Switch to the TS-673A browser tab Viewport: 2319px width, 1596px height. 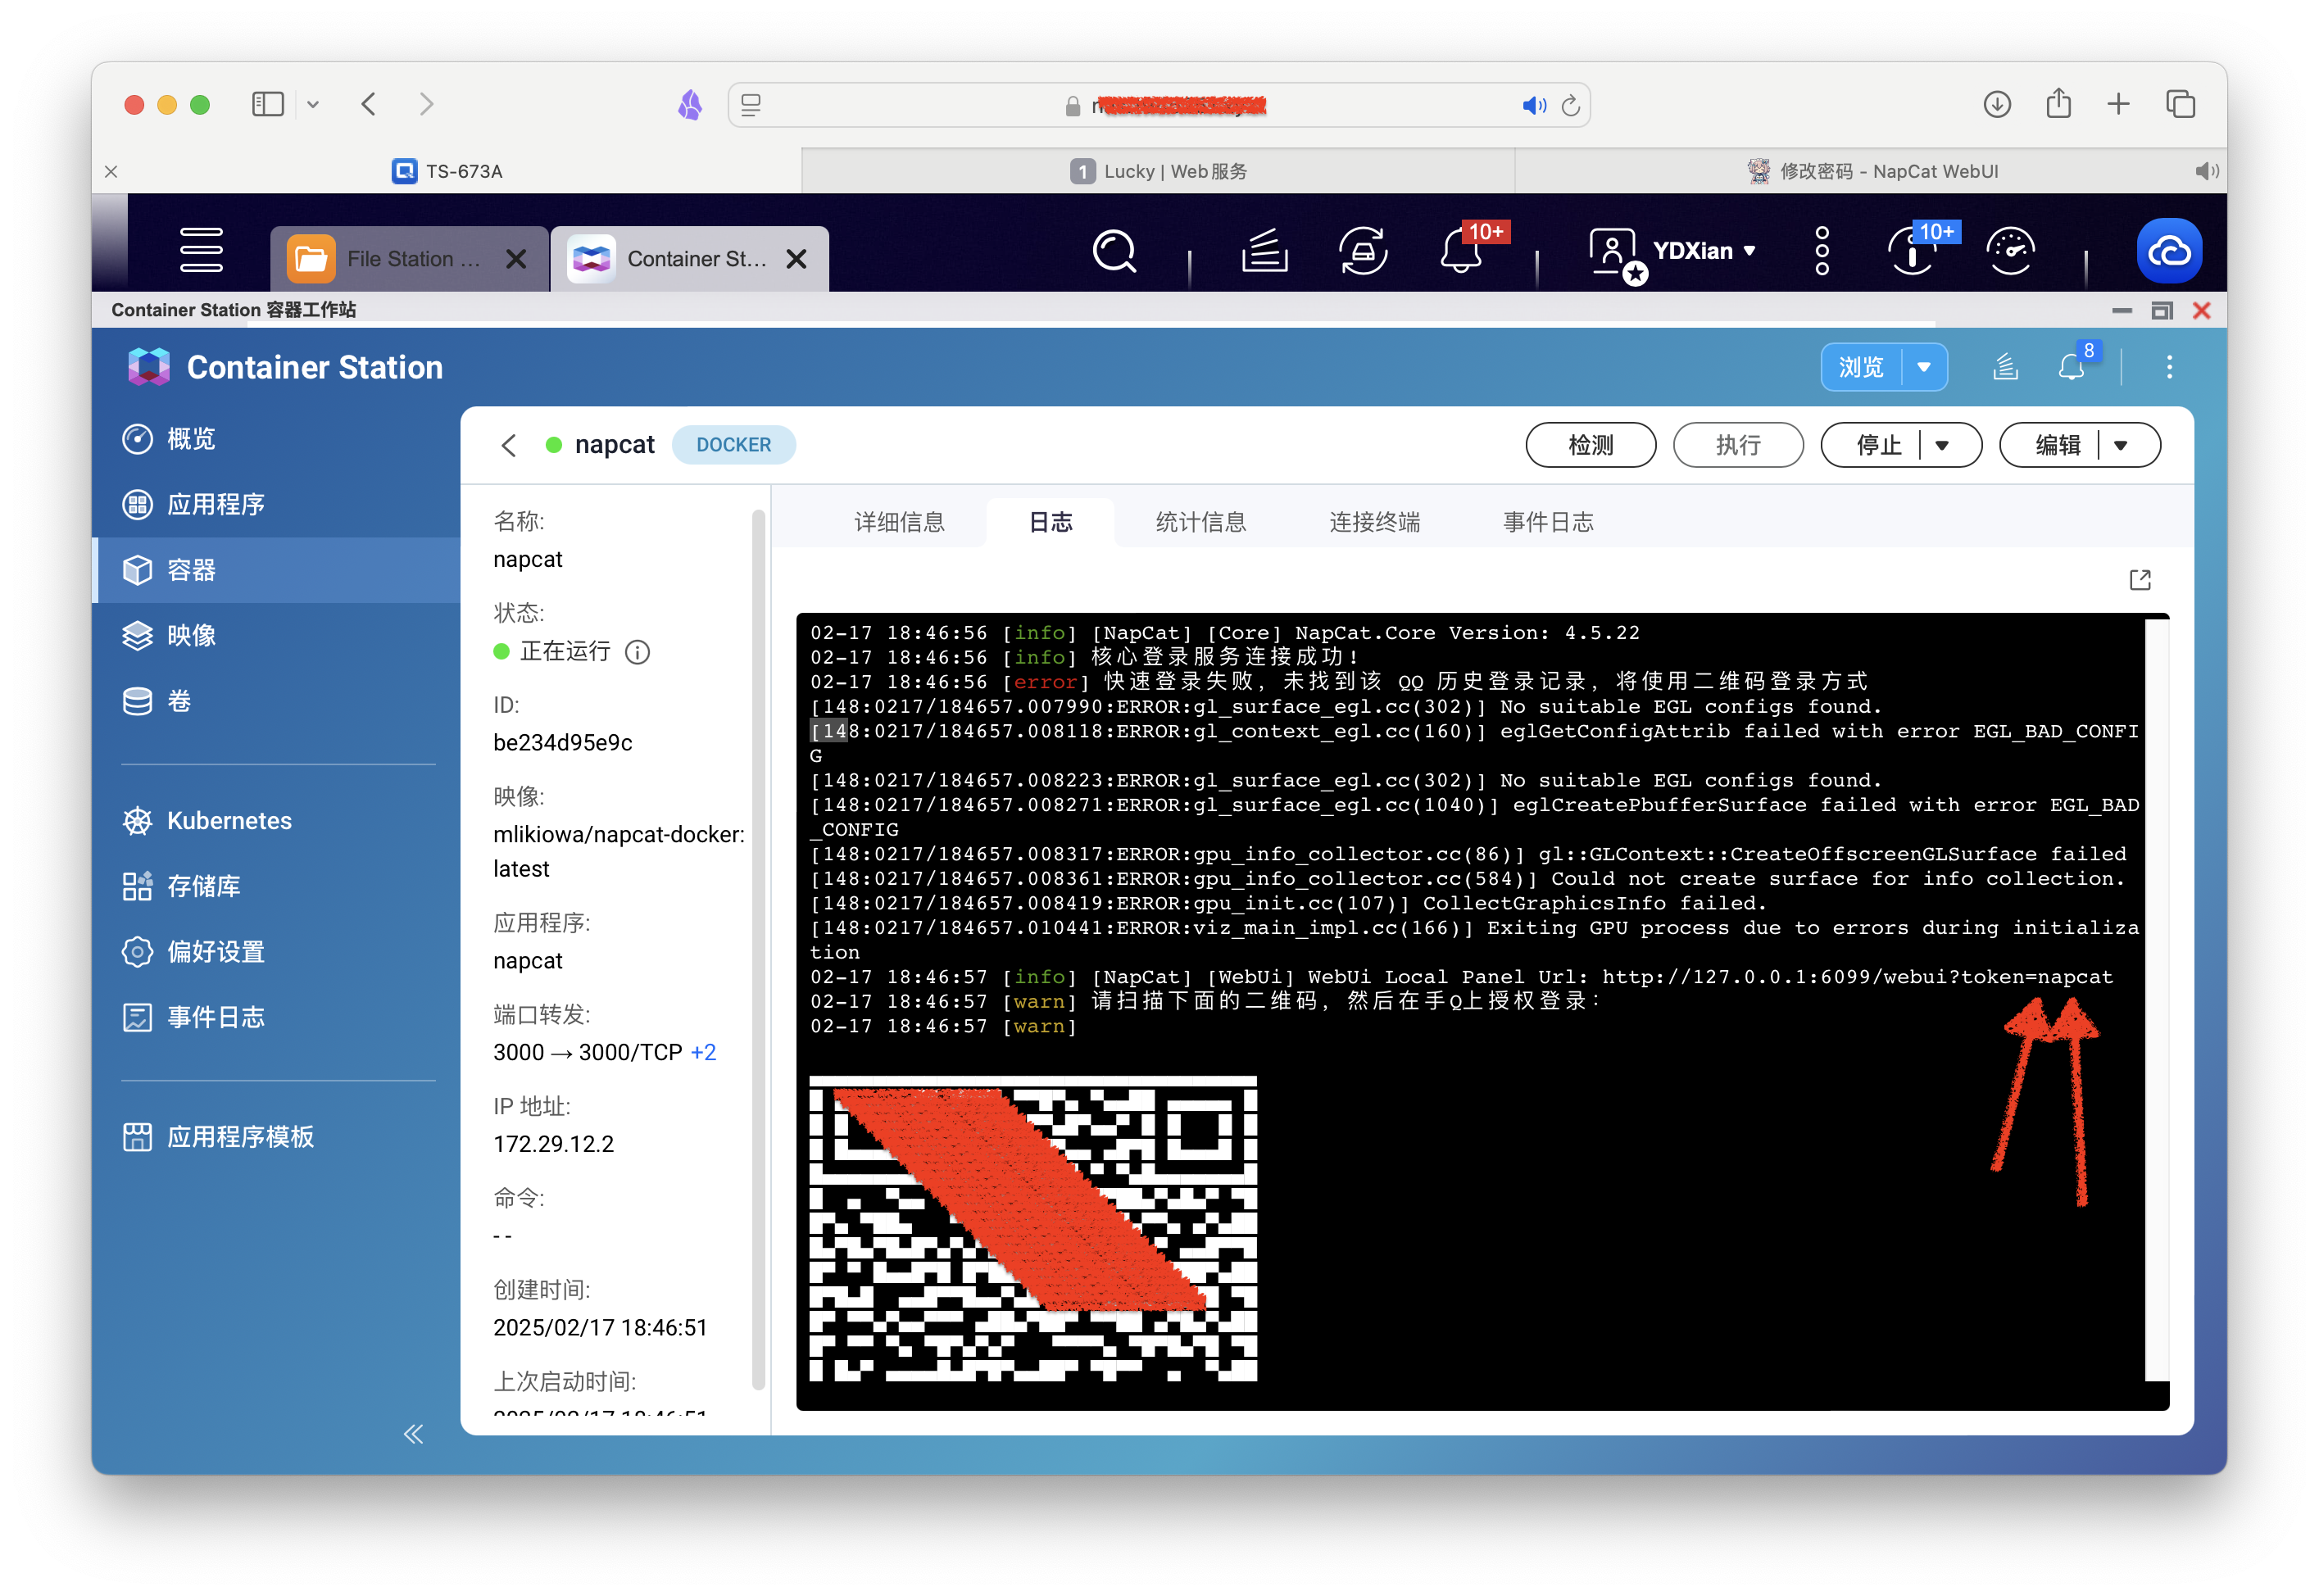[447, 171]
